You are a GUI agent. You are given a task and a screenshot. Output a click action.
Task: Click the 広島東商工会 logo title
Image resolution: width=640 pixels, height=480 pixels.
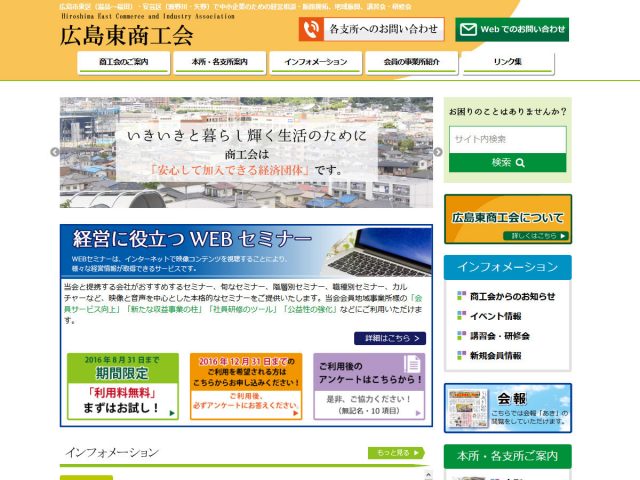click(126, 36)
